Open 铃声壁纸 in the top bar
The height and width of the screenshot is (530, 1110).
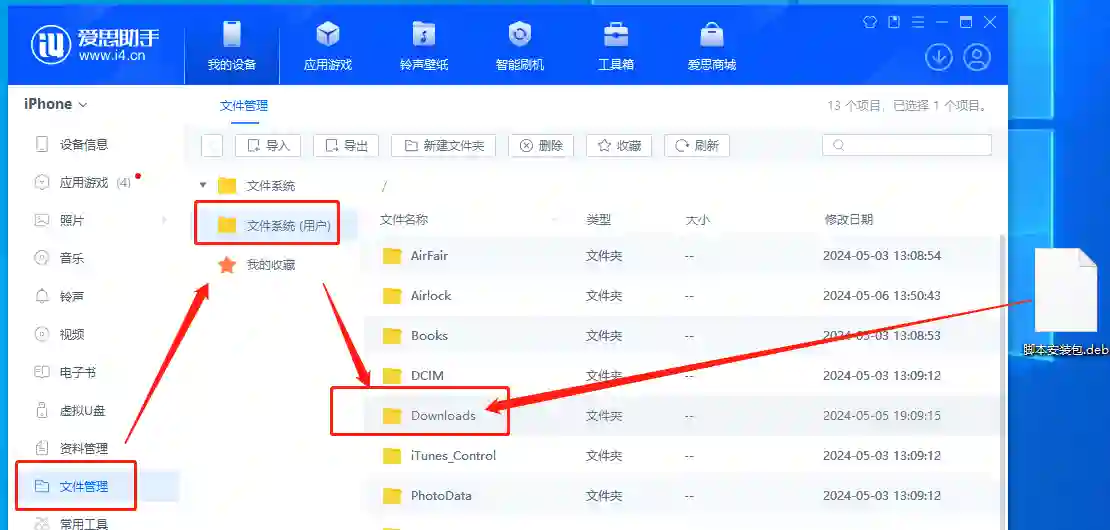coord(424,46)
